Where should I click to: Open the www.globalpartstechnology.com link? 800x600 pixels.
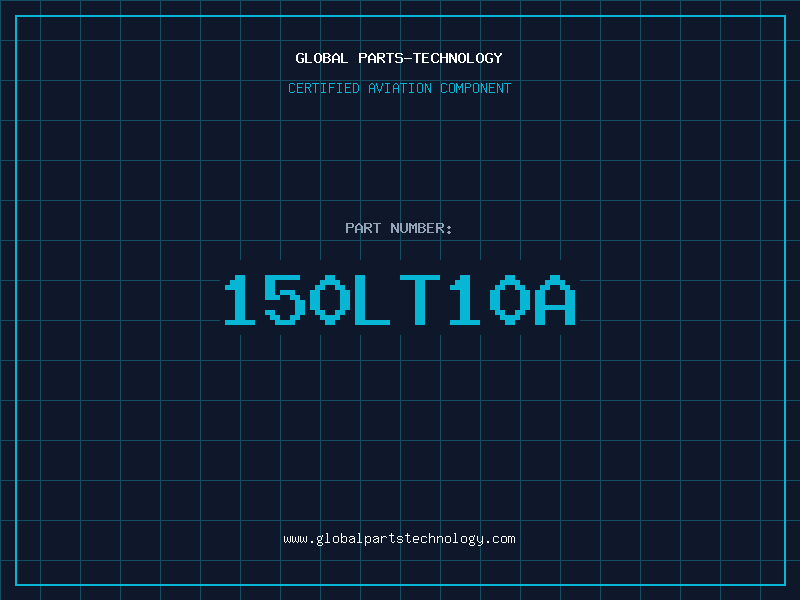399,539
